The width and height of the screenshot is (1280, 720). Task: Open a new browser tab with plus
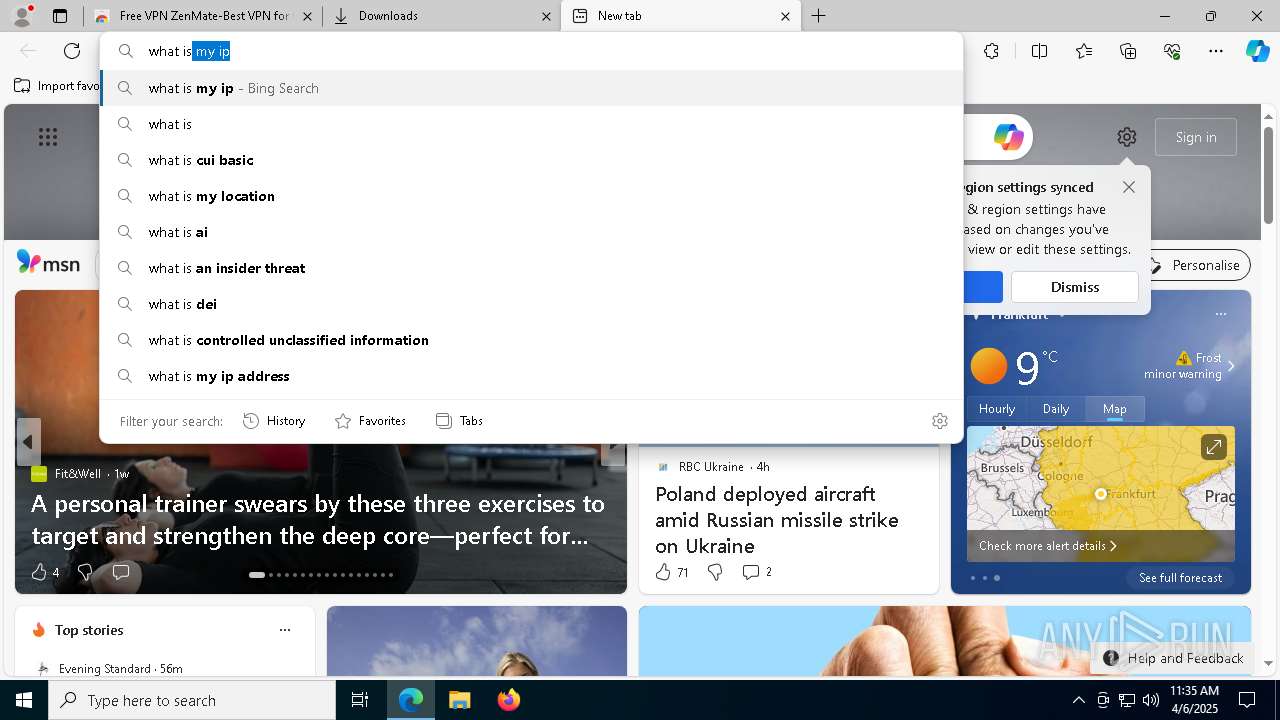point(819,16)
